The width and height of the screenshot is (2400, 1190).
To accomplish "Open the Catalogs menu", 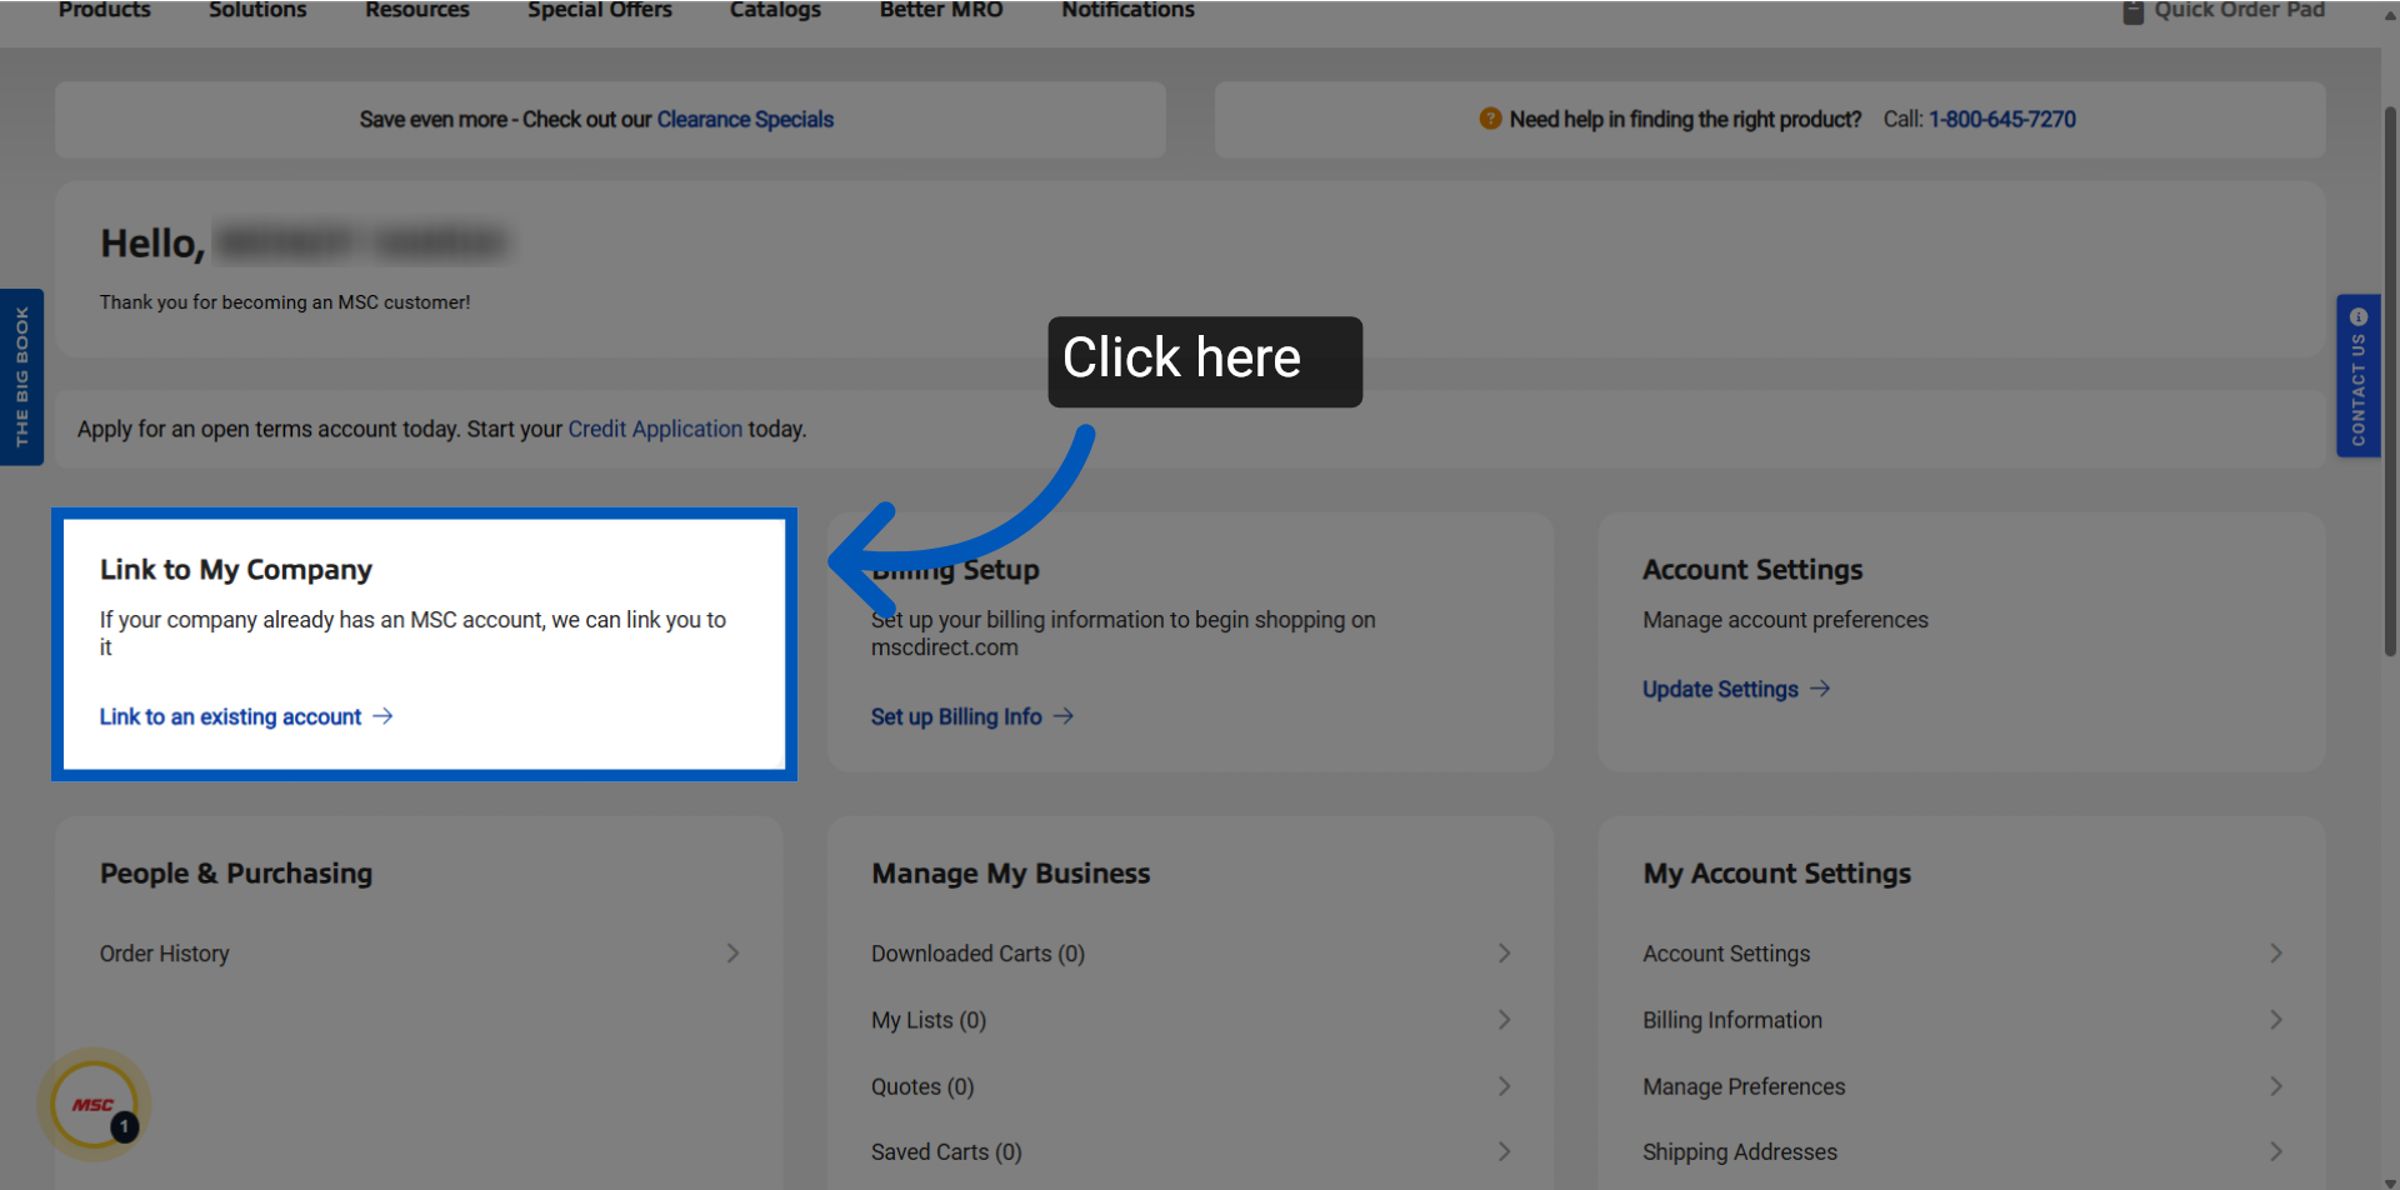I will pyautogui.click(x=775, y=10).
